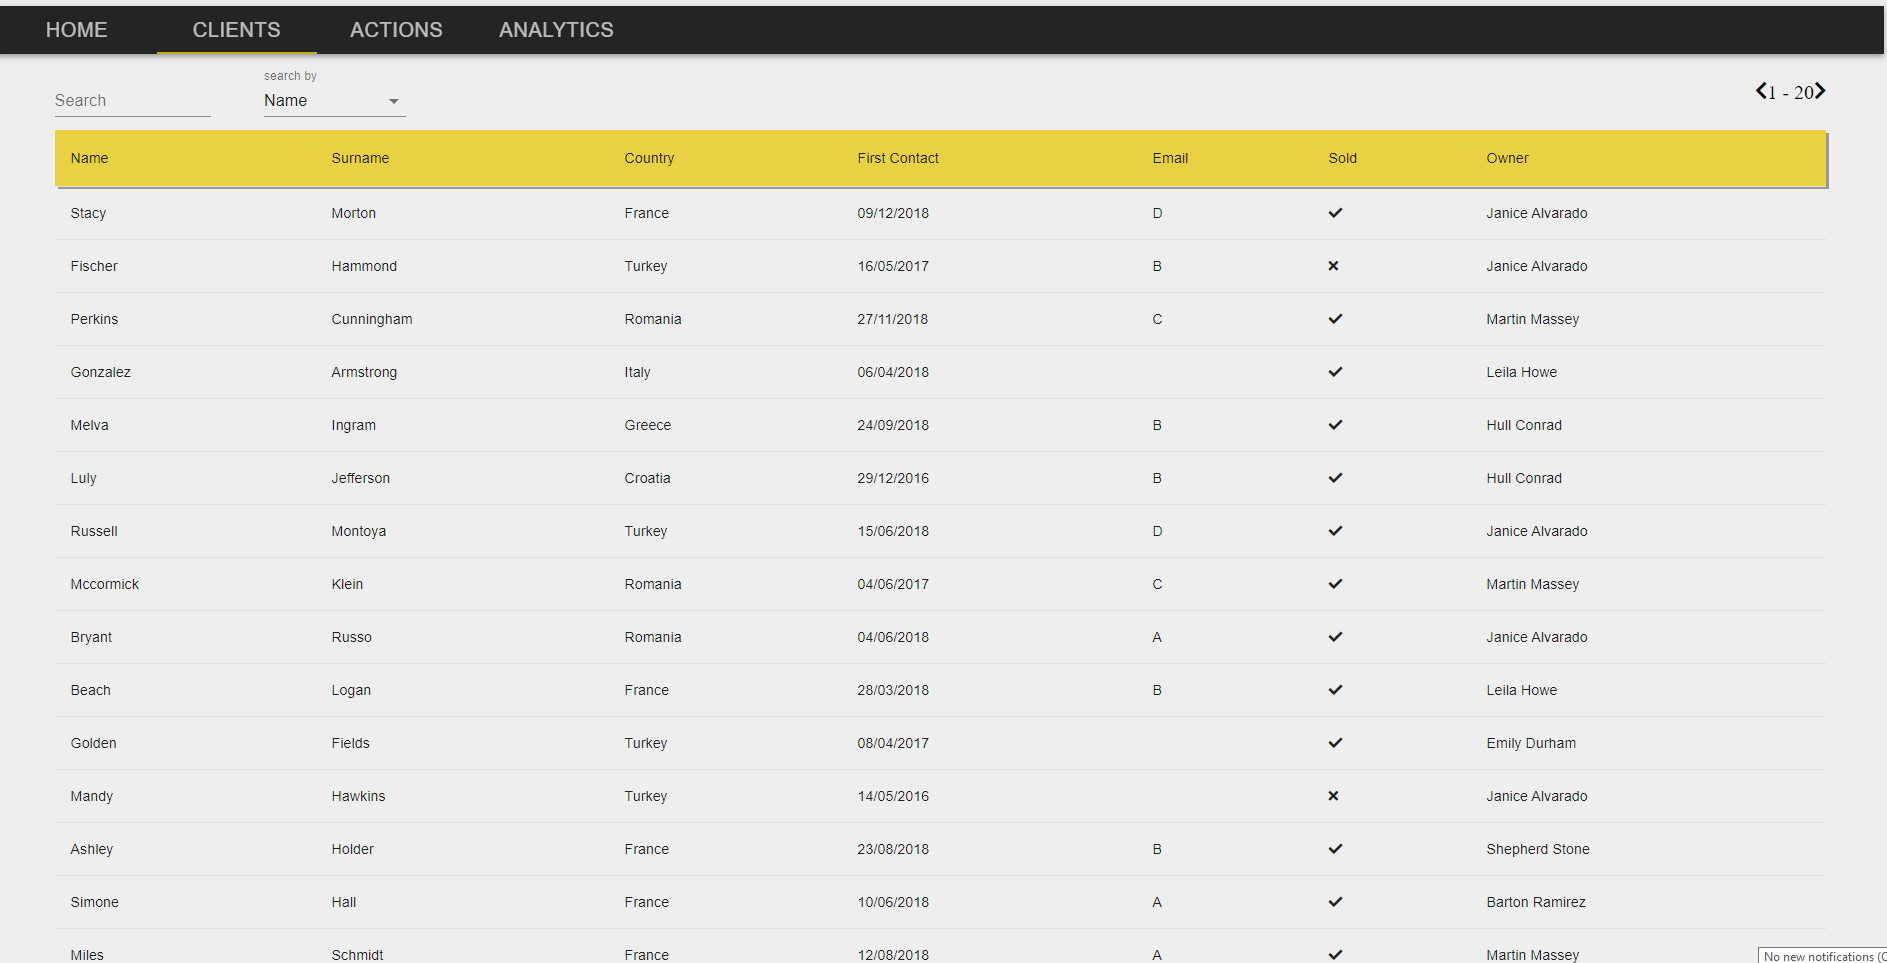The image size is (1887, 963).
Task: Click the Surname column header
Action: 360,158
